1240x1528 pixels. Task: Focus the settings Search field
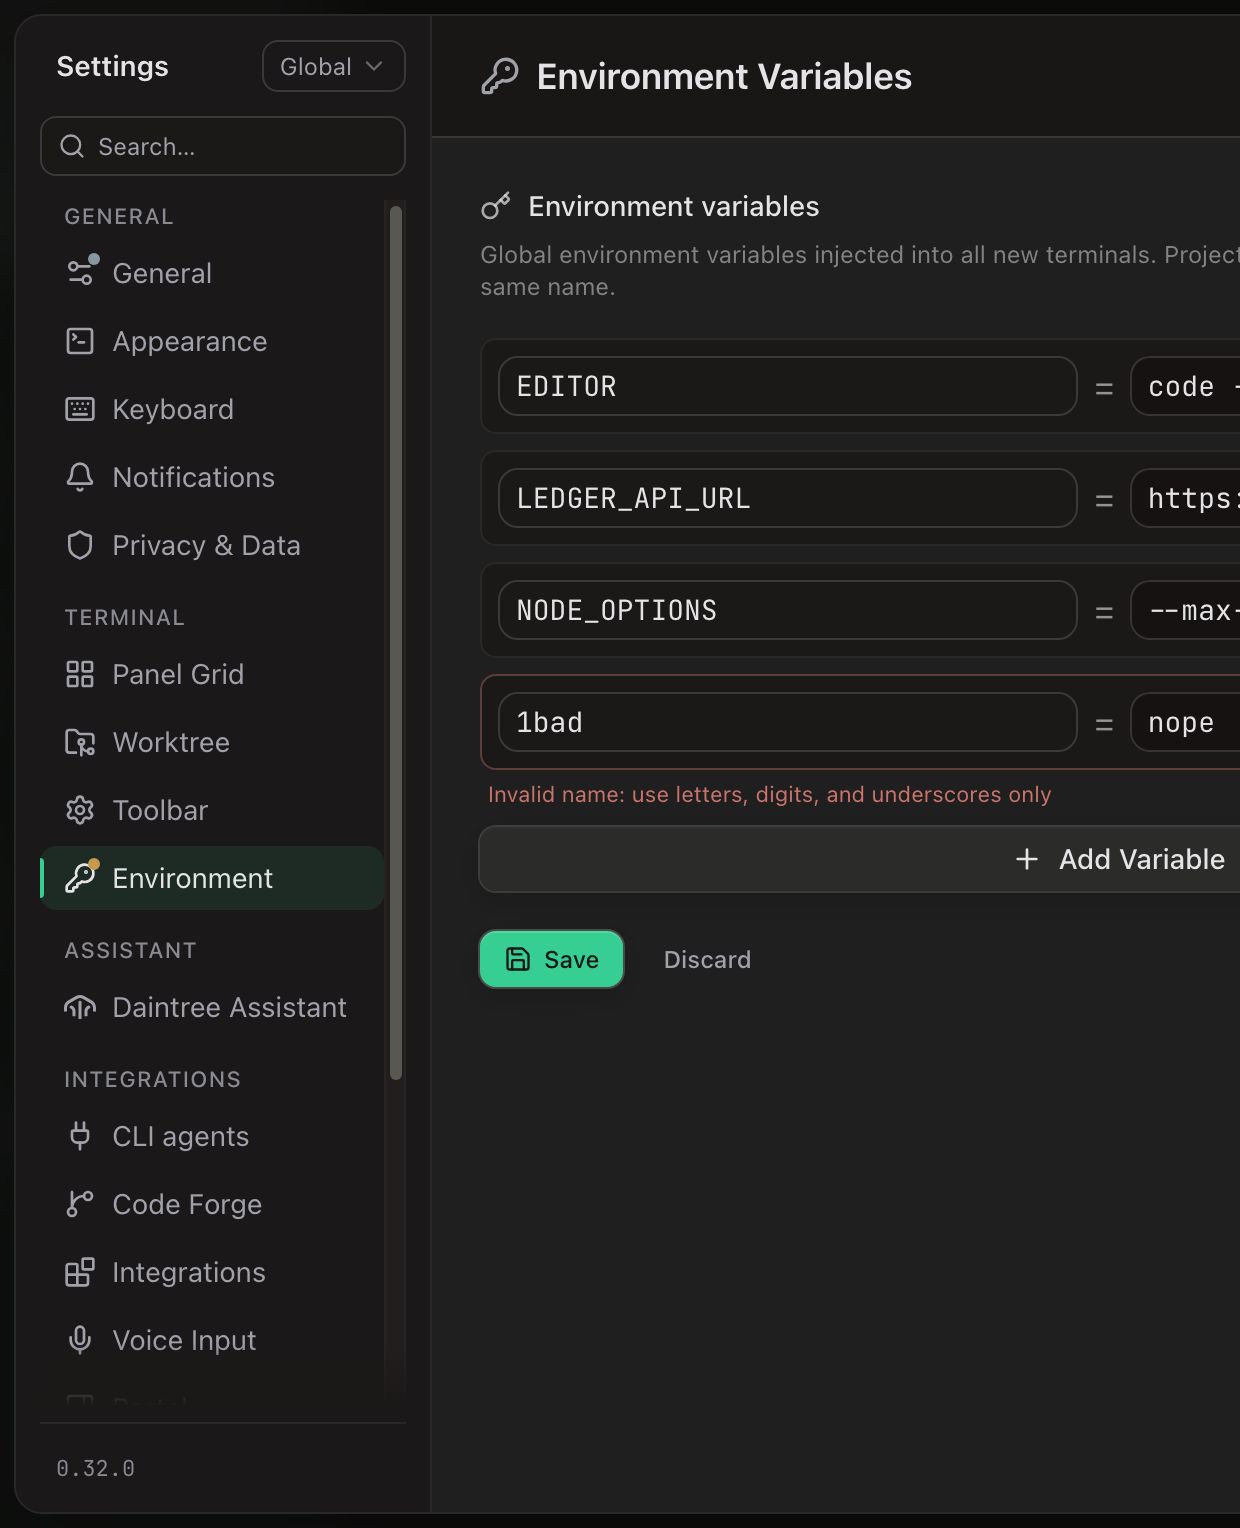(223, 146)
